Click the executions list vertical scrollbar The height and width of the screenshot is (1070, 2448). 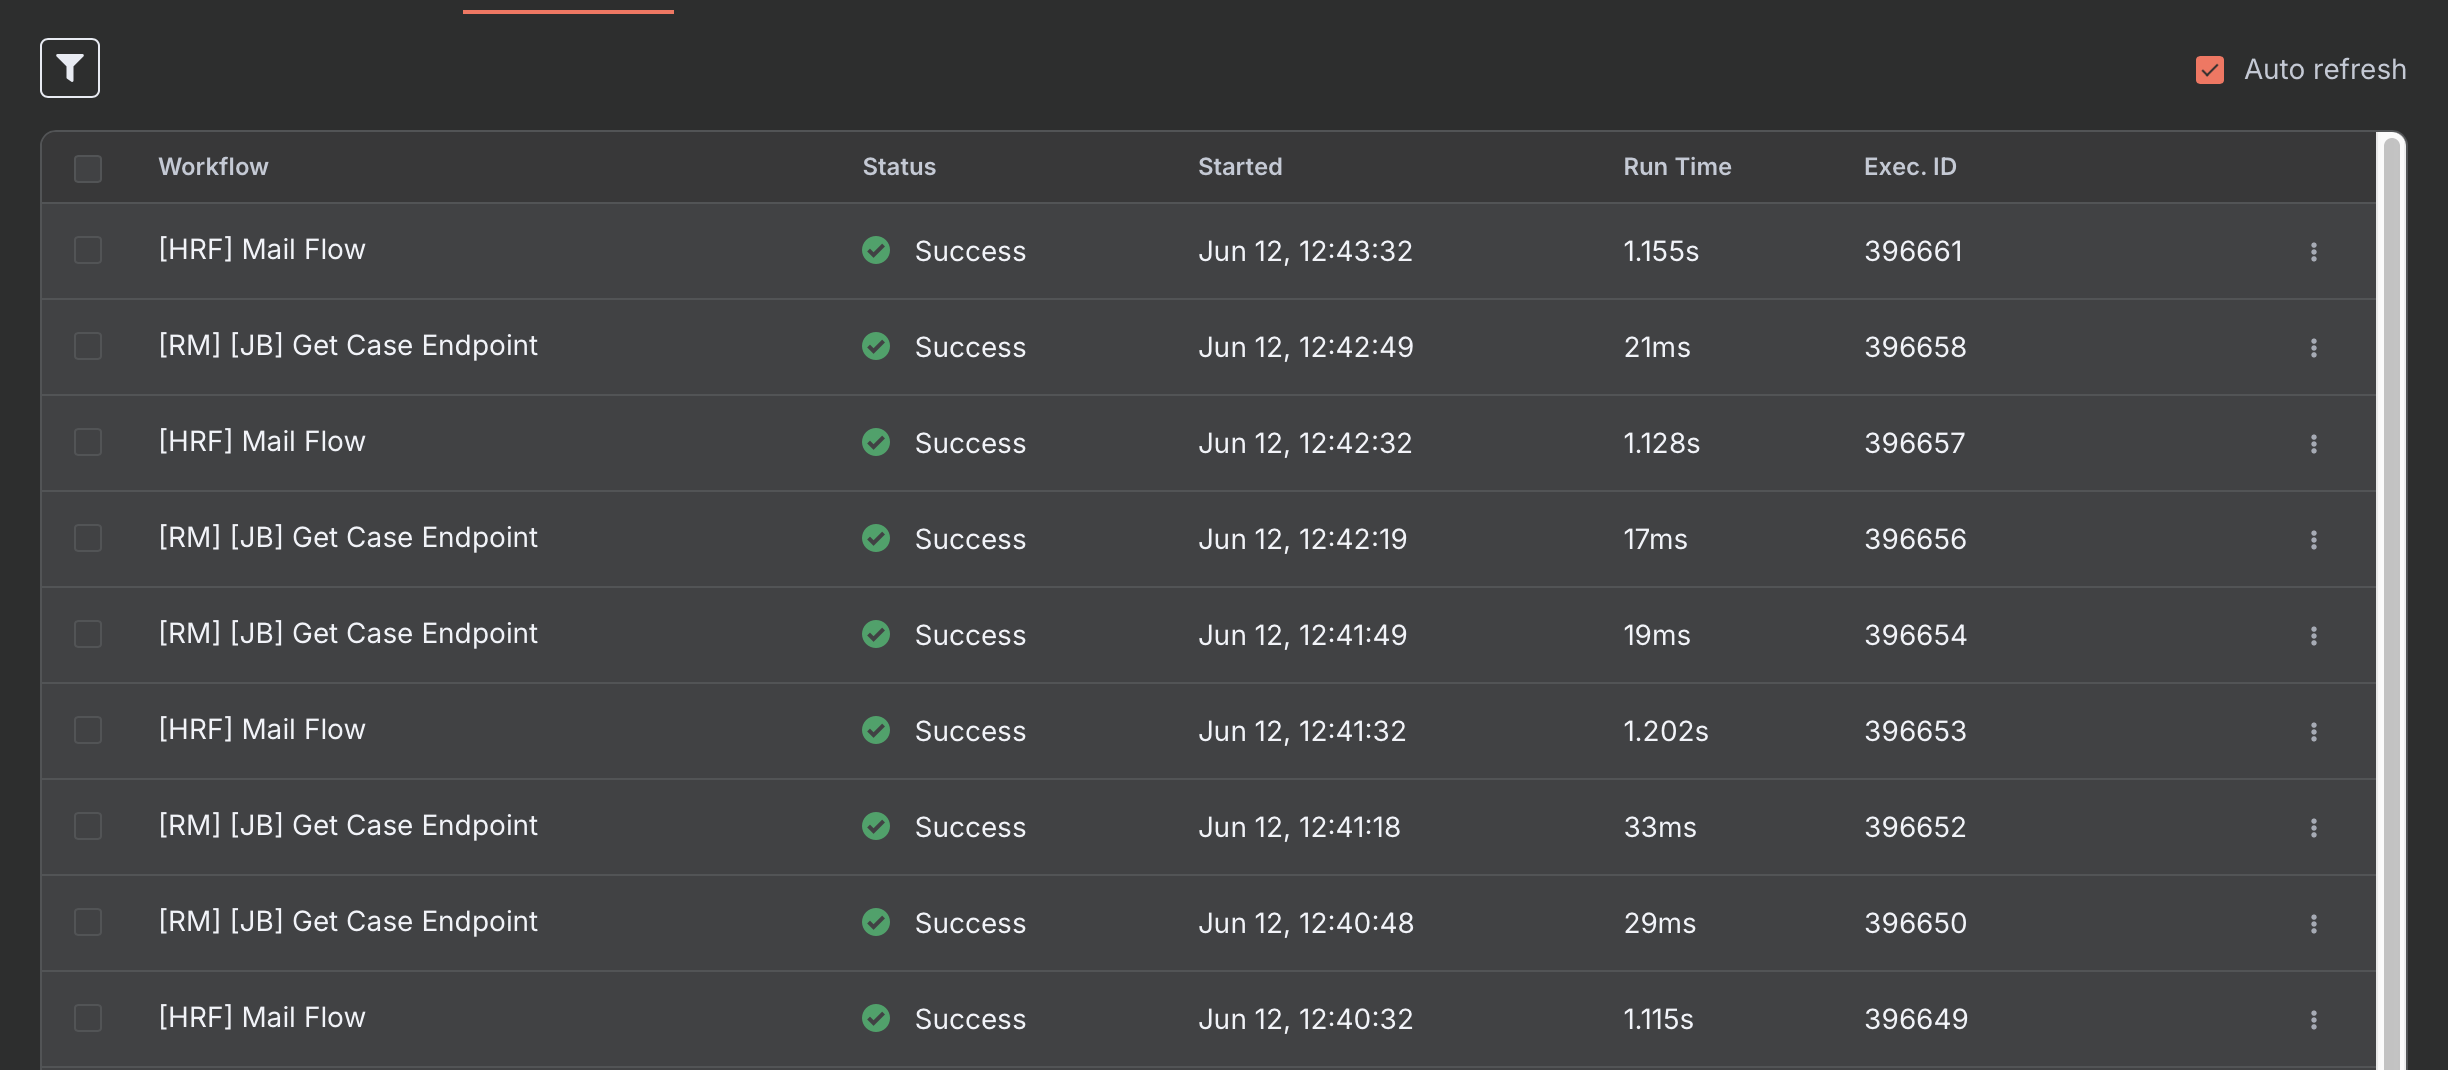2391,600
